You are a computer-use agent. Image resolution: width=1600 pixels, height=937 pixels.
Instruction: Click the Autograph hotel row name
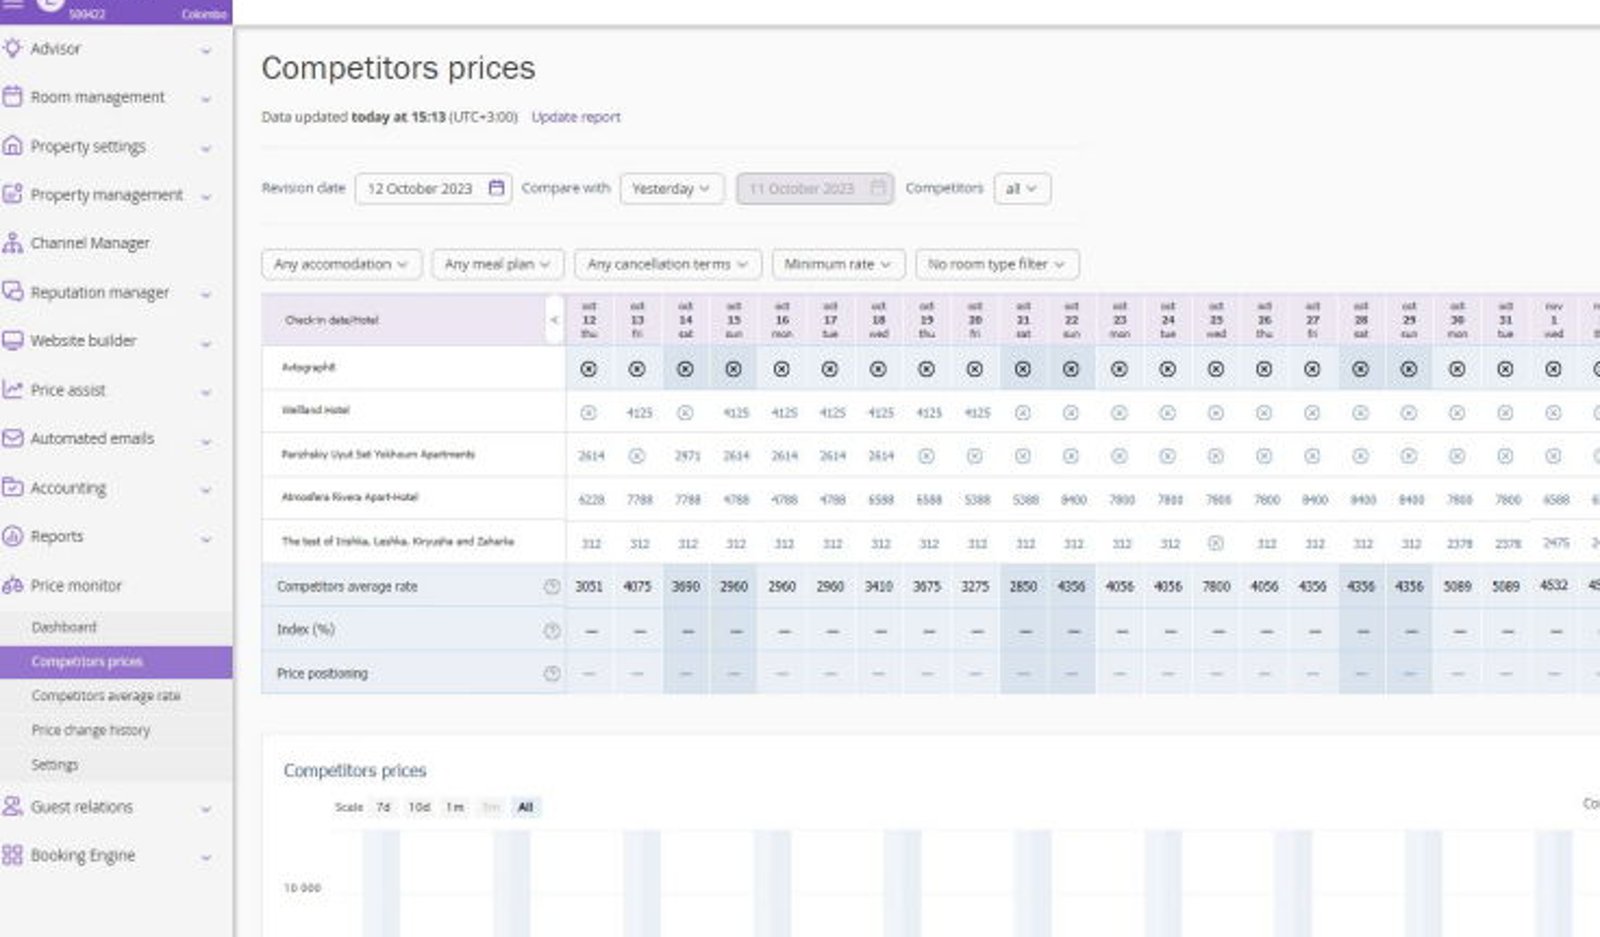308,367
